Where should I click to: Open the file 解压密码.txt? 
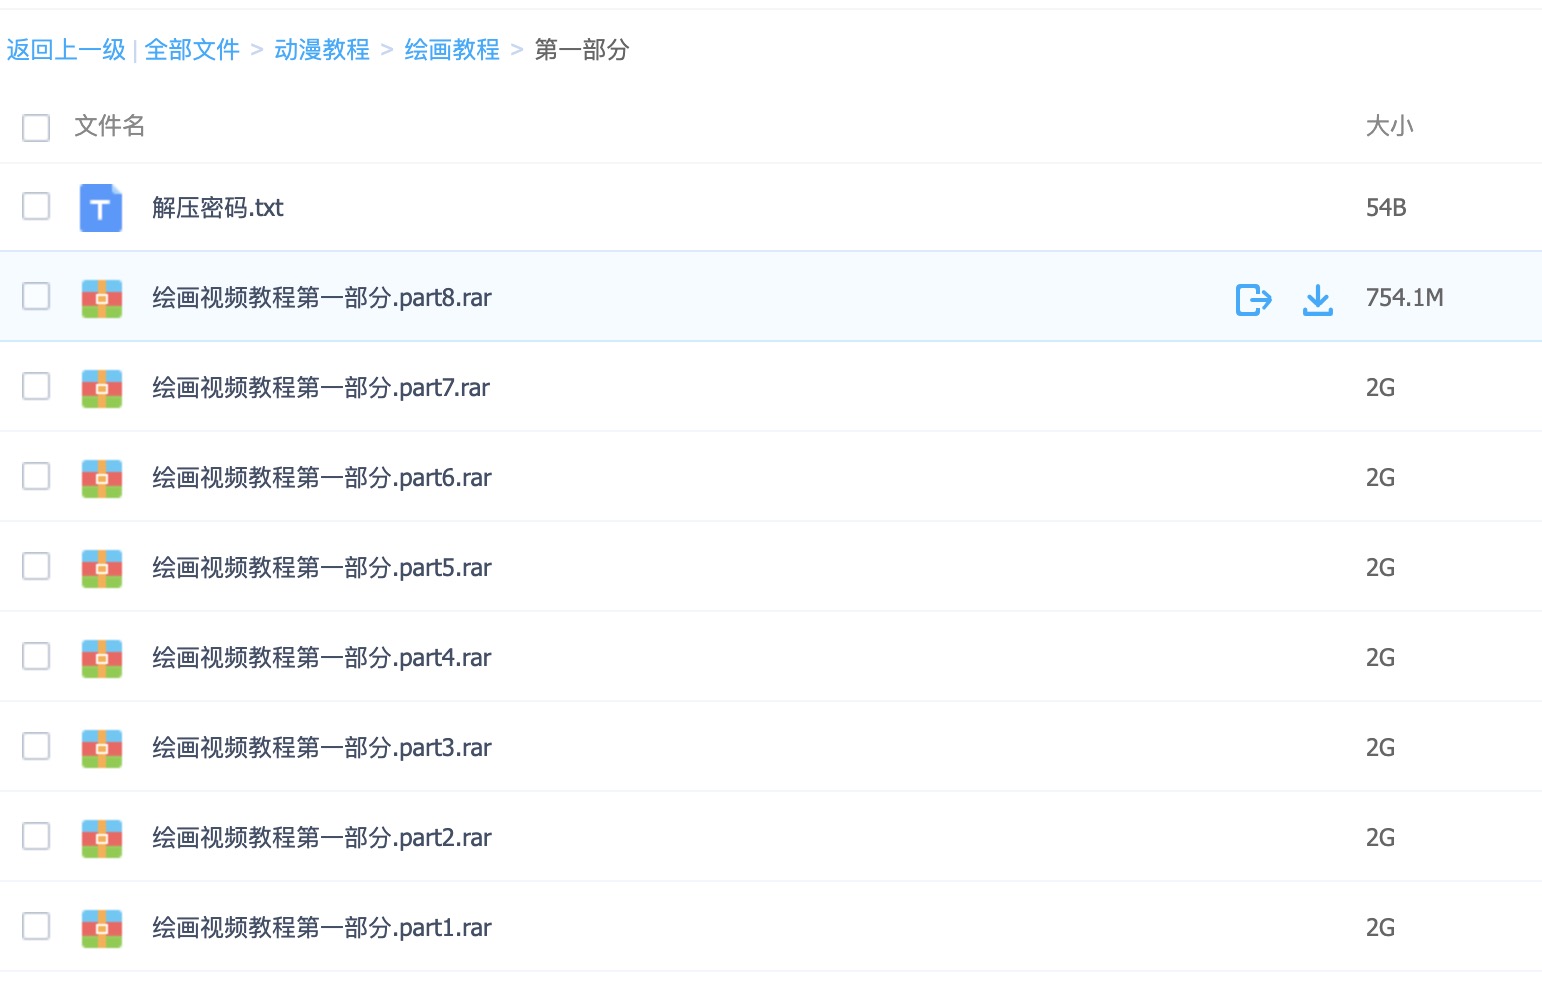tap(218, 208)
